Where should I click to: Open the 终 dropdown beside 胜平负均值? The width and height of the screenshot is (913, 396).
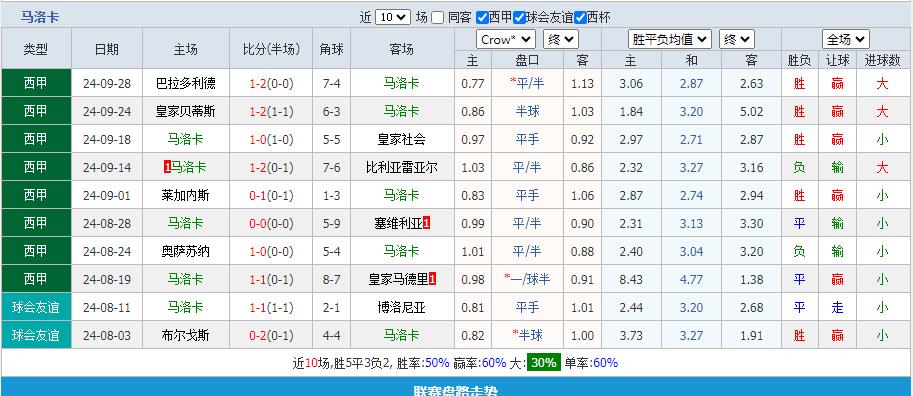(x=737, y=40)
